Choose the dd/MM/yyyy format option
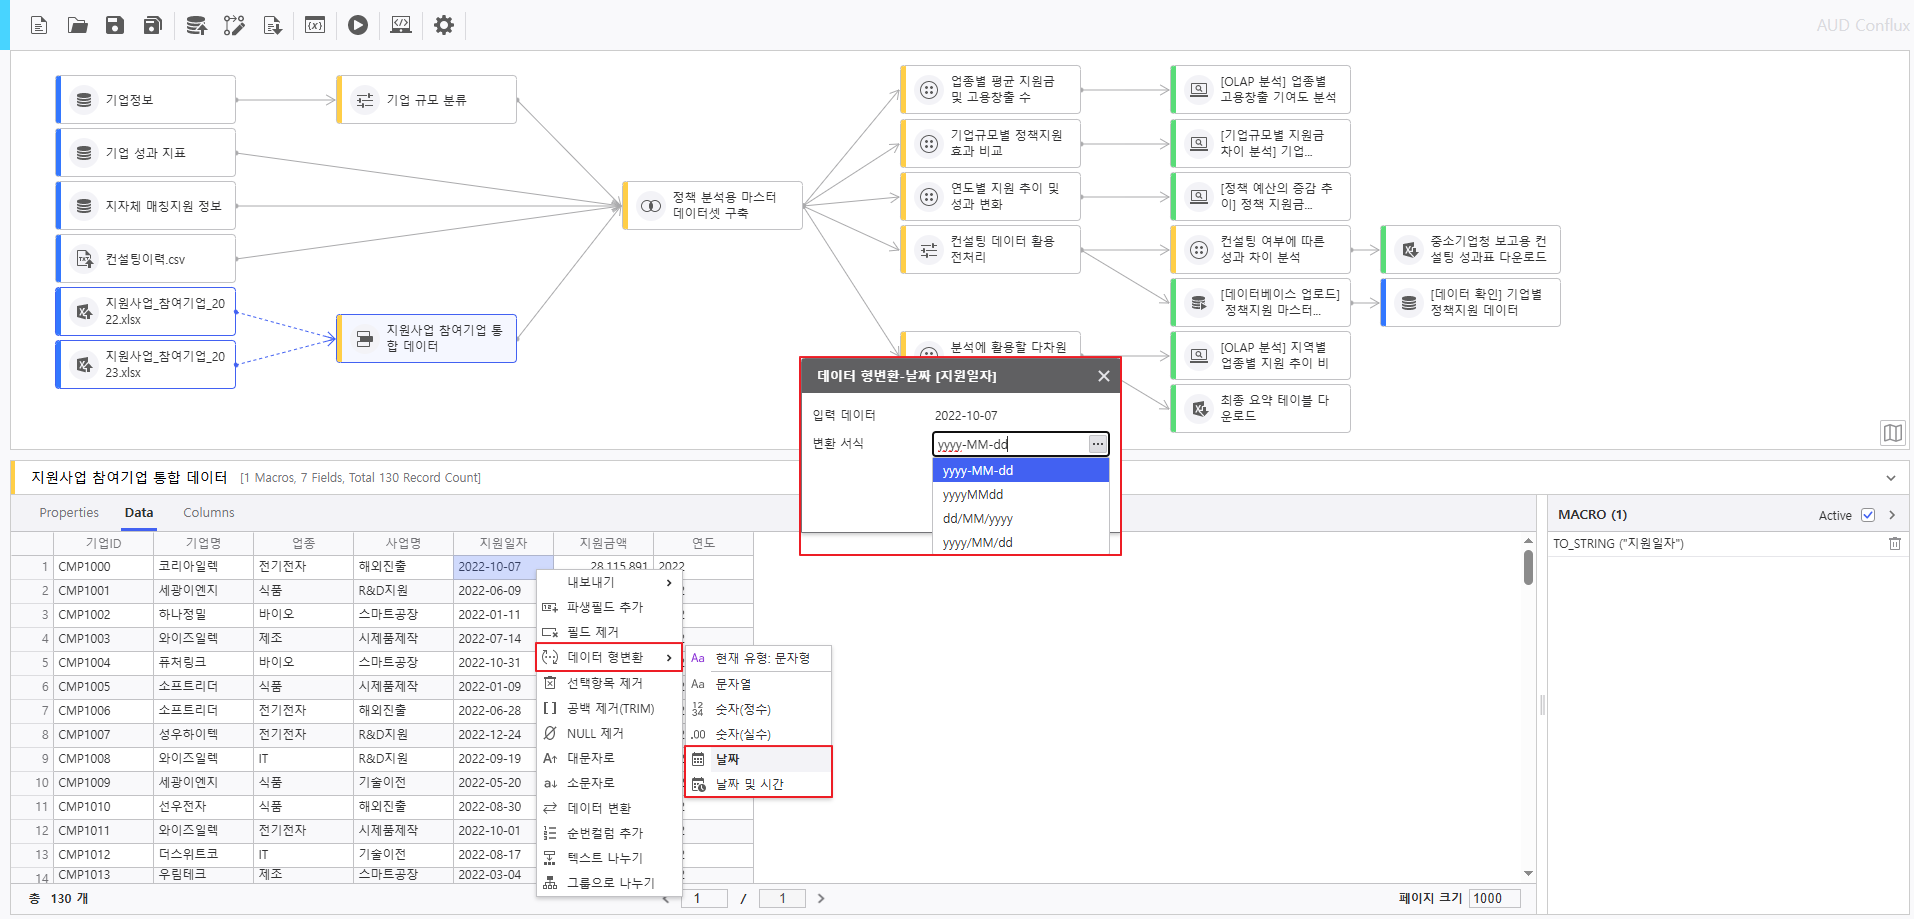Image resolution: width=1914 pixels, height=919 pixels. coord(977,519)
